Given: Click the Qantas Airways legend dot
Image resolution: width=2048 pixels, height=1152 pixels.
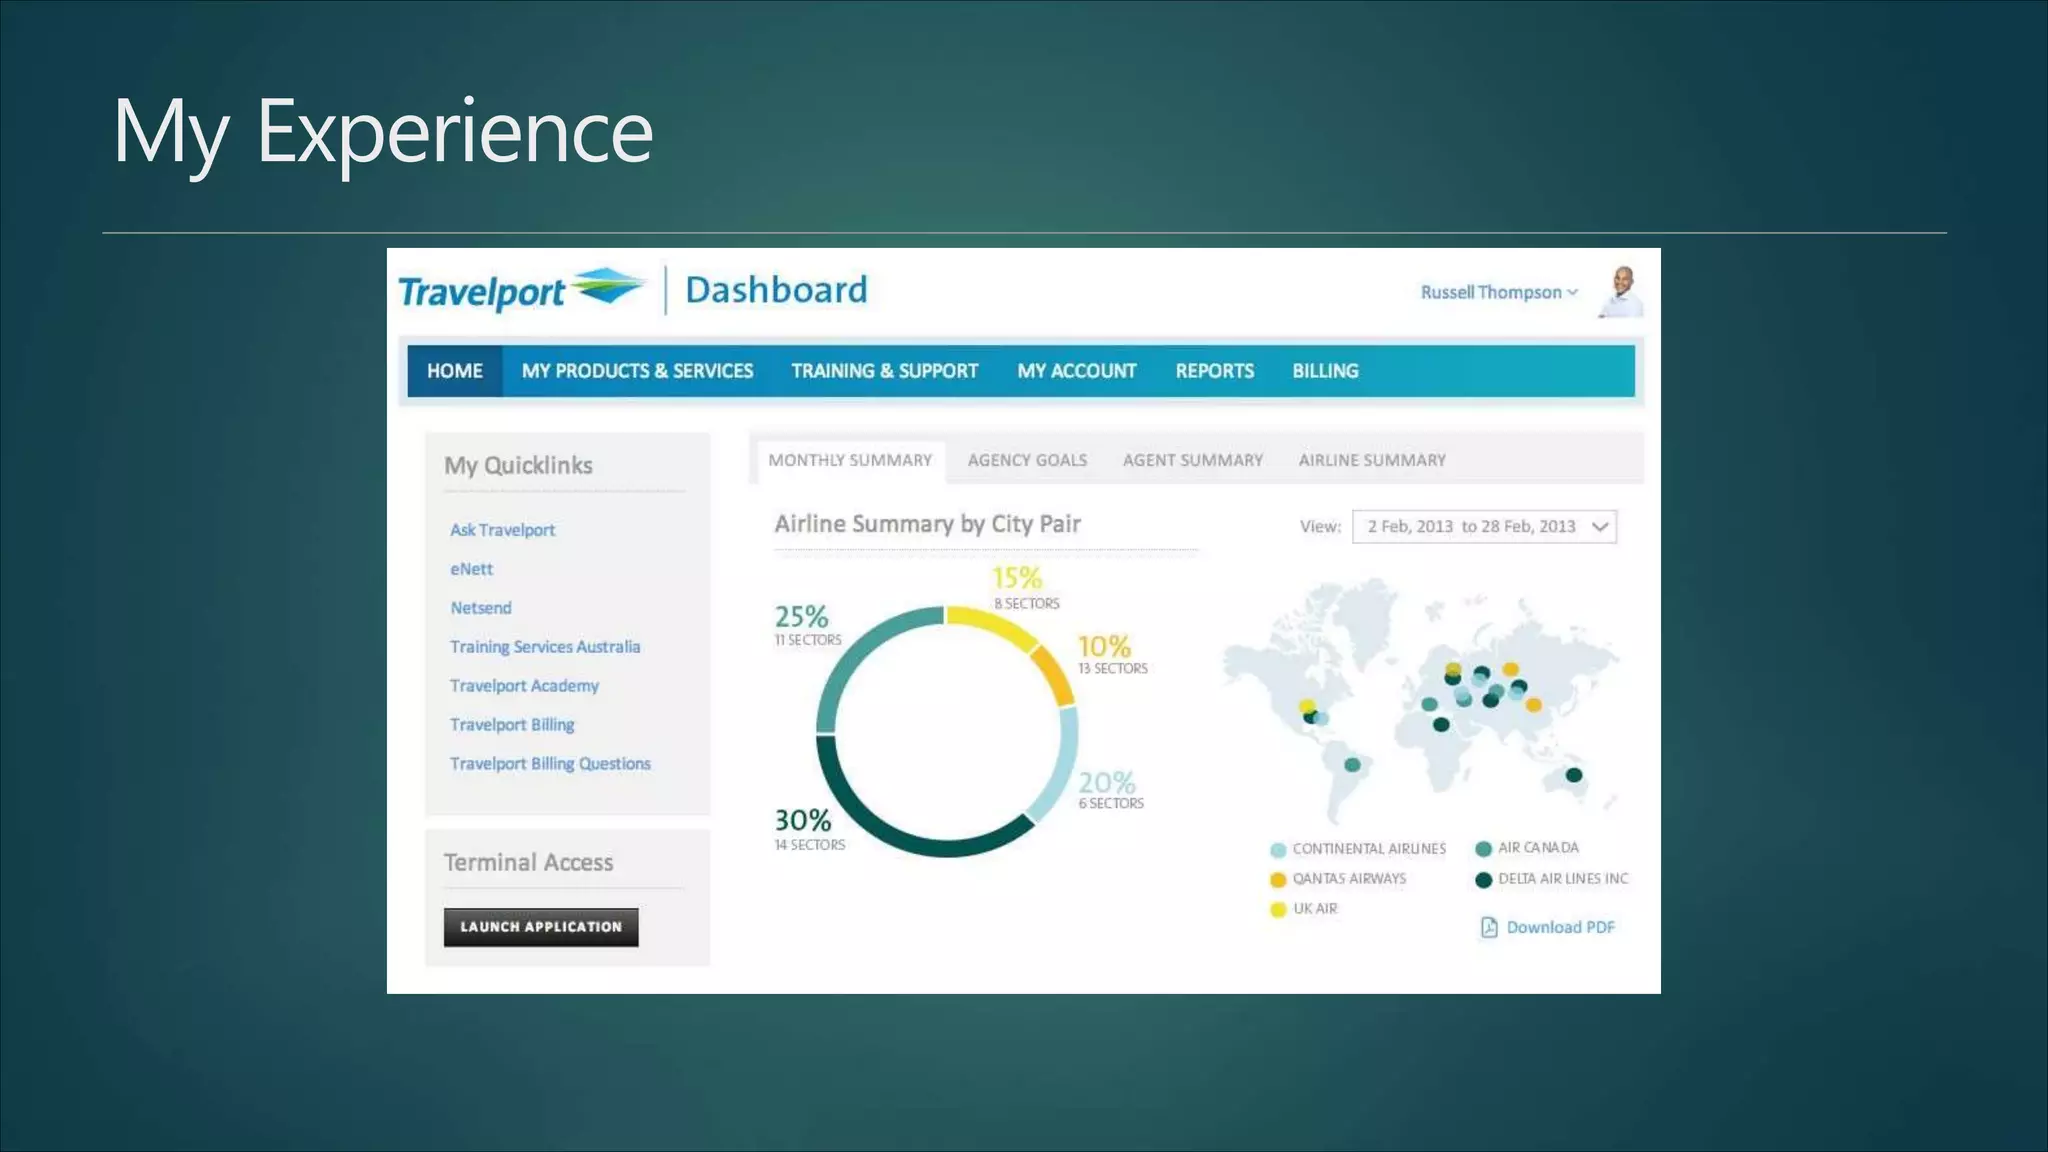Looking at the screenshot, I should 1277,880.
